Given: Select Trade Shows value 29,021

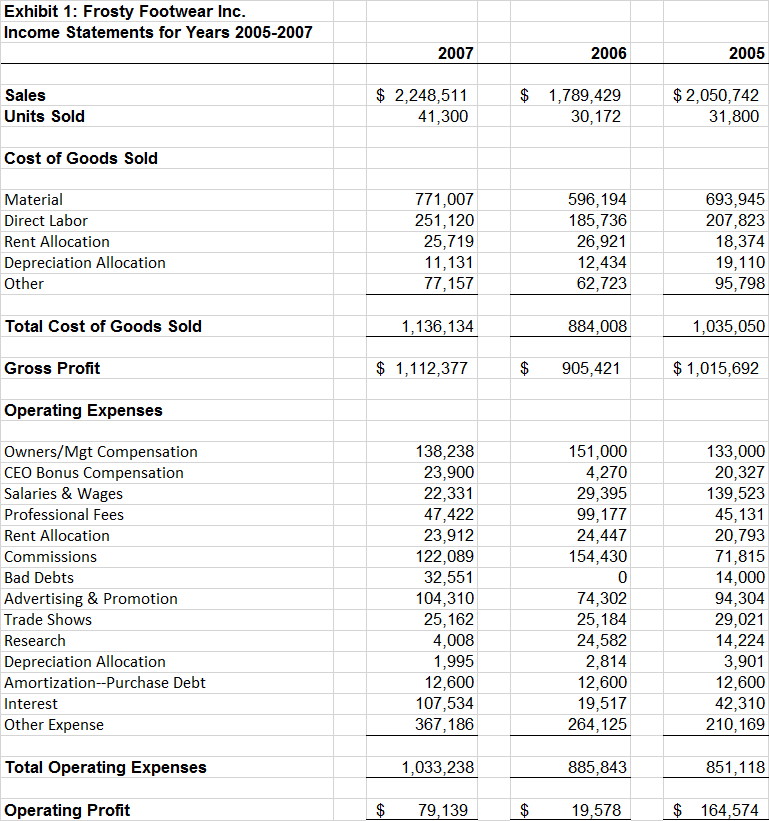Looking at the screenshot, I should 740,619.
